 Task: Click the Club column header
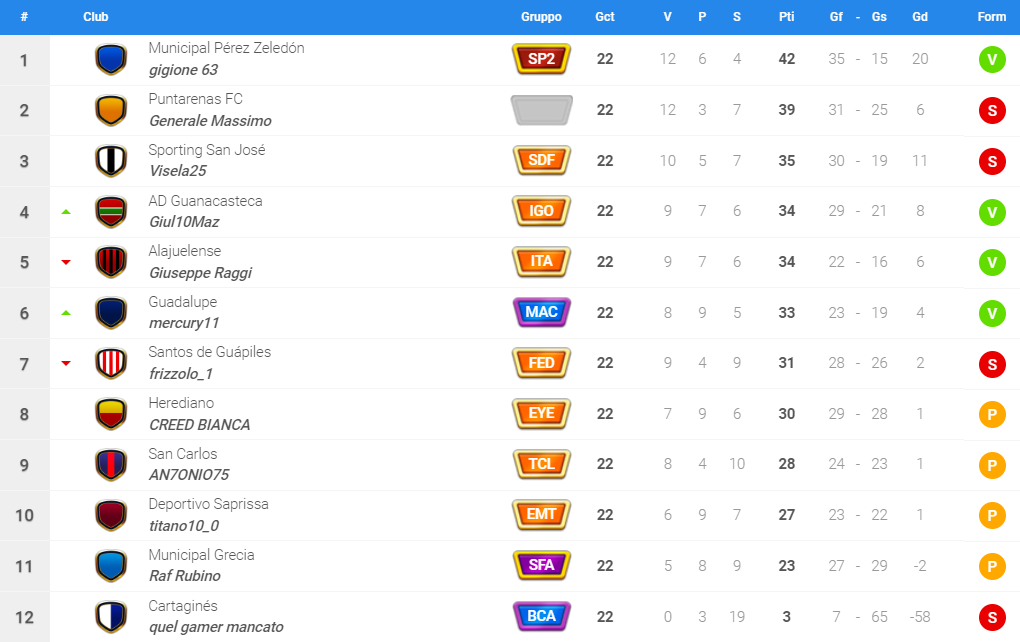(x=96, y=17)
